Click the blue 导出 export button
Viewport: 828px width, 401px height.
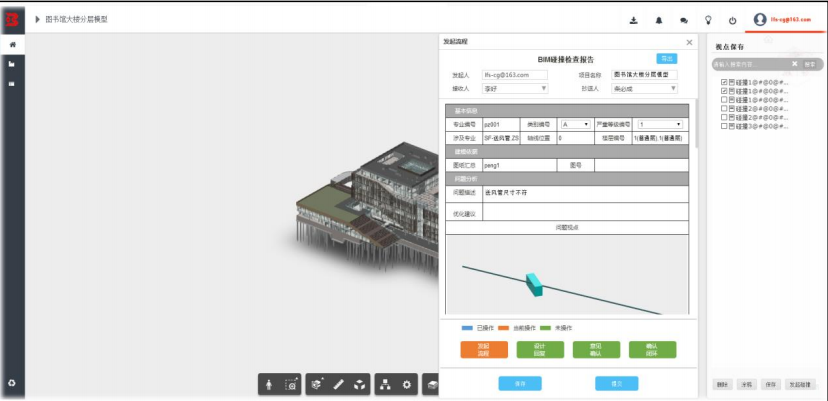tap(666, 59)
